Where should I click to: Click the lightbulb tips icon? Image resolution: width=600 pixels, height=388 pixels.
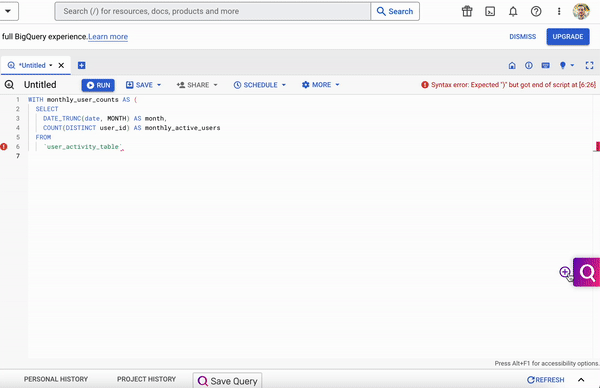(x=562, y=65)
